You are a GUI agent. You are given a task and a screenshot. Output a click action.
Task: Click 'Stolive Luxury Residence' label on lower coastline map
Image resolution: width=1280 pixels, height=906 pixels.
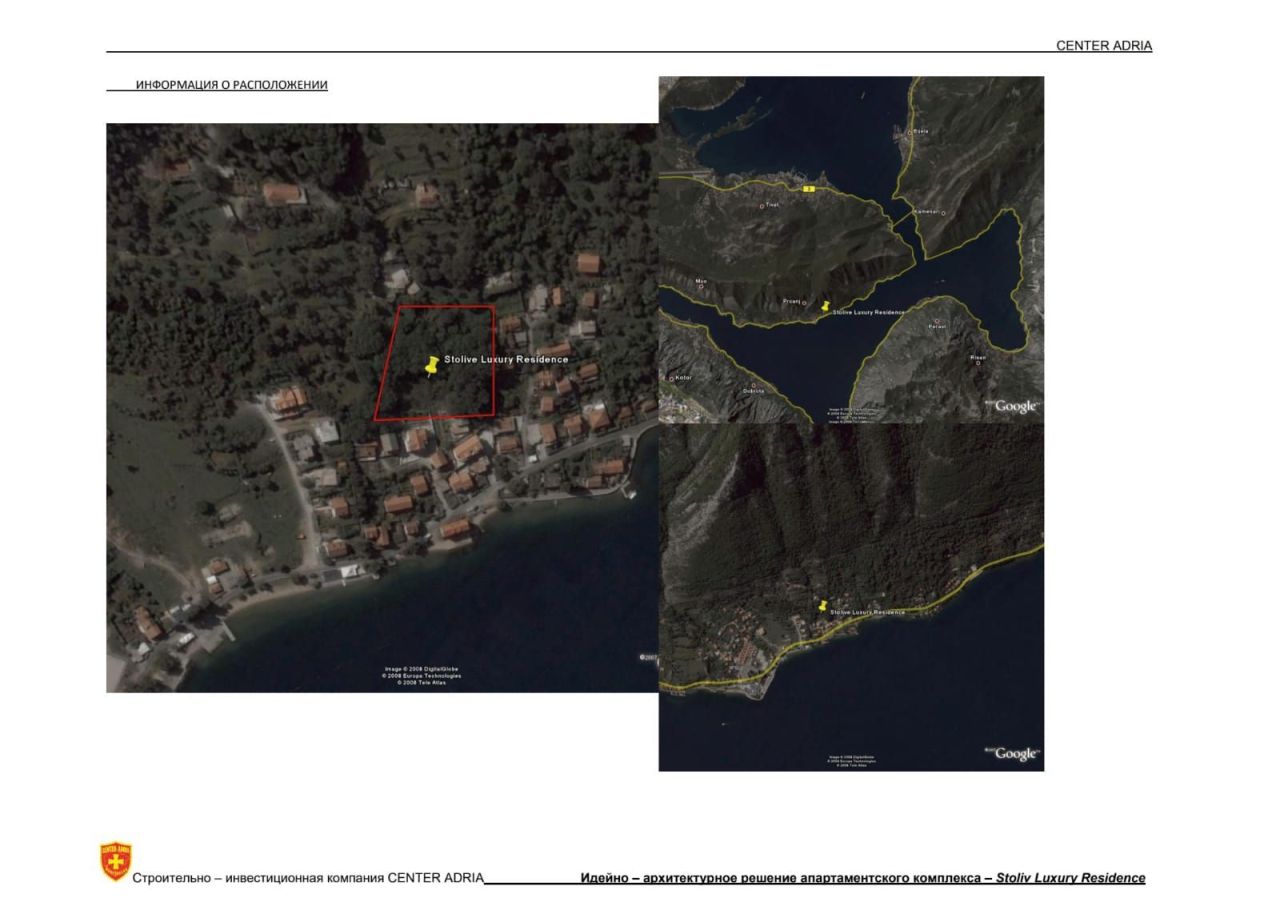[868, 612]
